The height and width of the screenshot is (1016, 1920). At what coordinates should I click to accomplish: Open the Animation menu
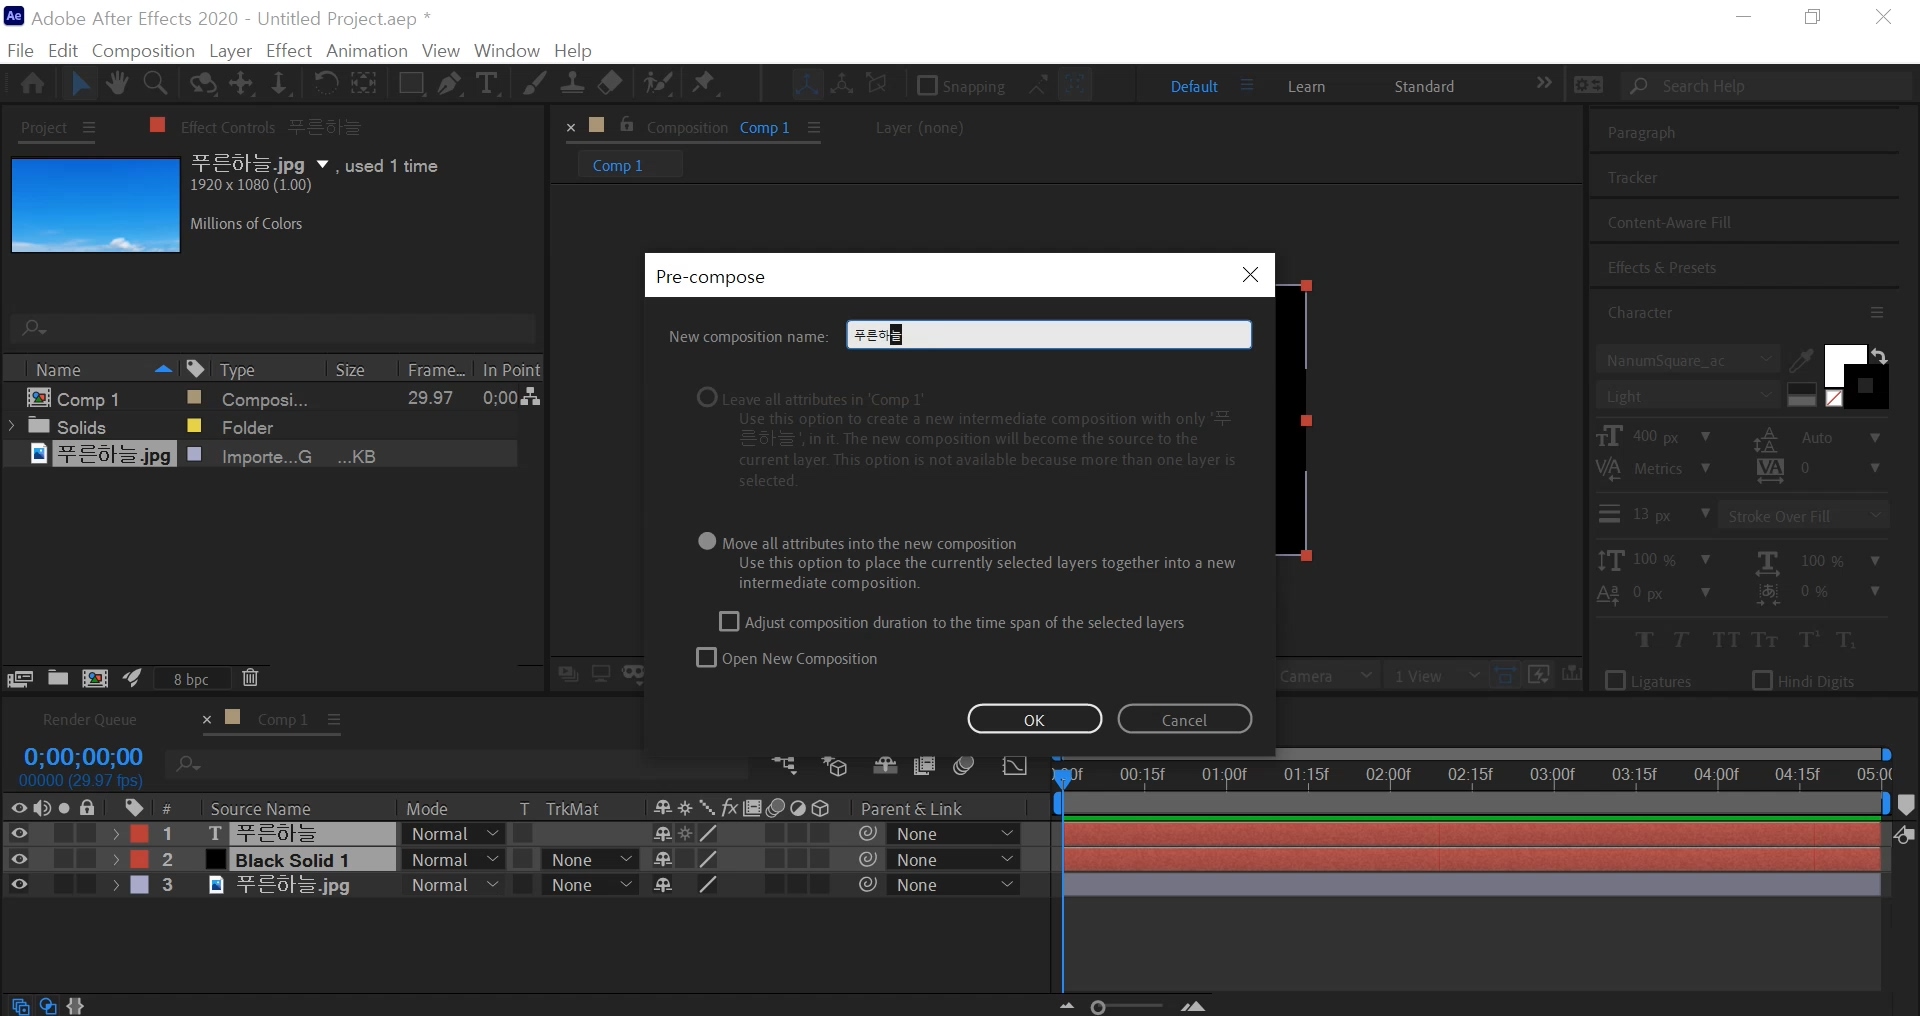pos(367,50)
